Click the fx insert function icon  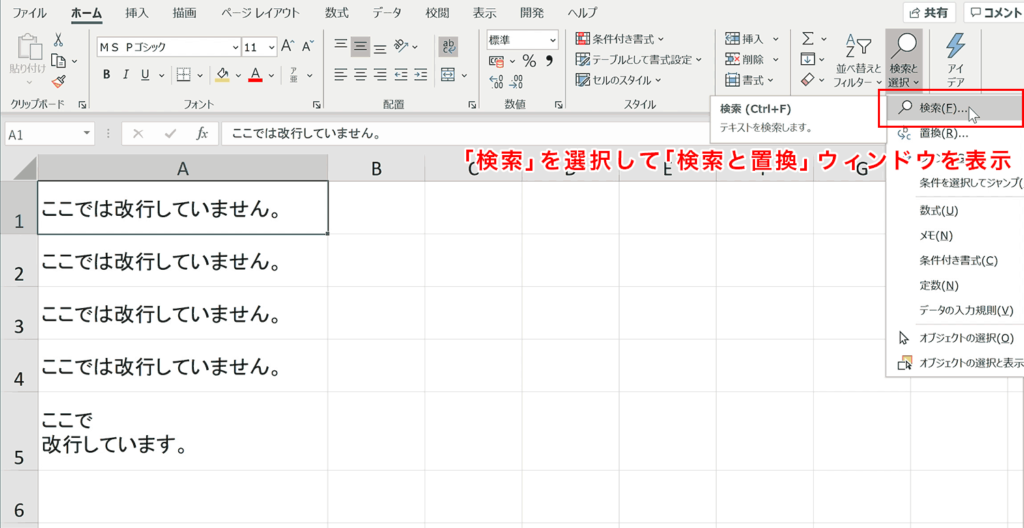[202, 134]
